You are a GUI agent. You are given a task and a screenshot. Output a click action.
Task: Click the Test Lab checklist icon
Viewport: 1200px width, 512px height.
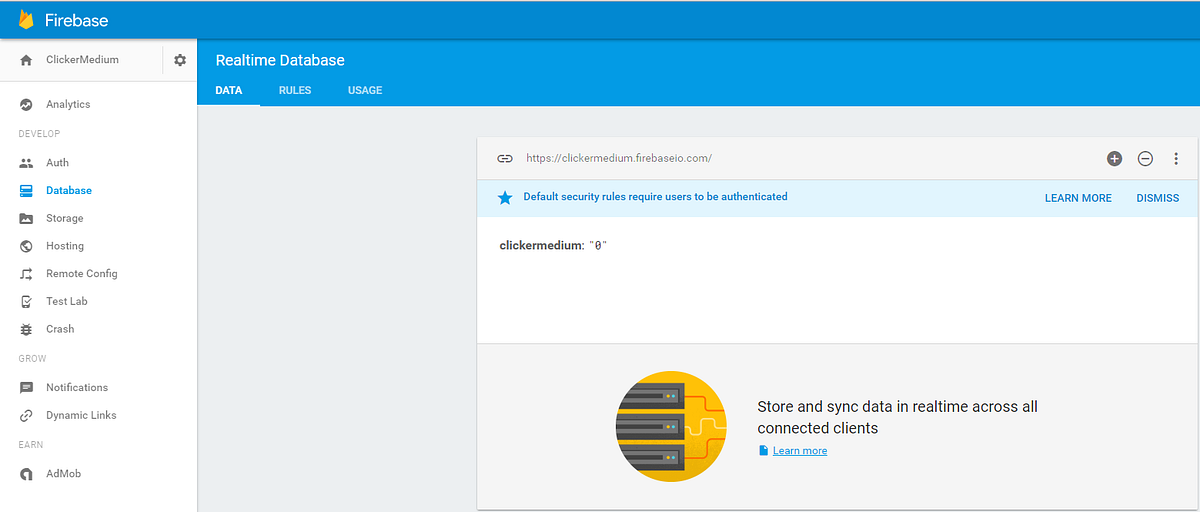pos(27,301)
